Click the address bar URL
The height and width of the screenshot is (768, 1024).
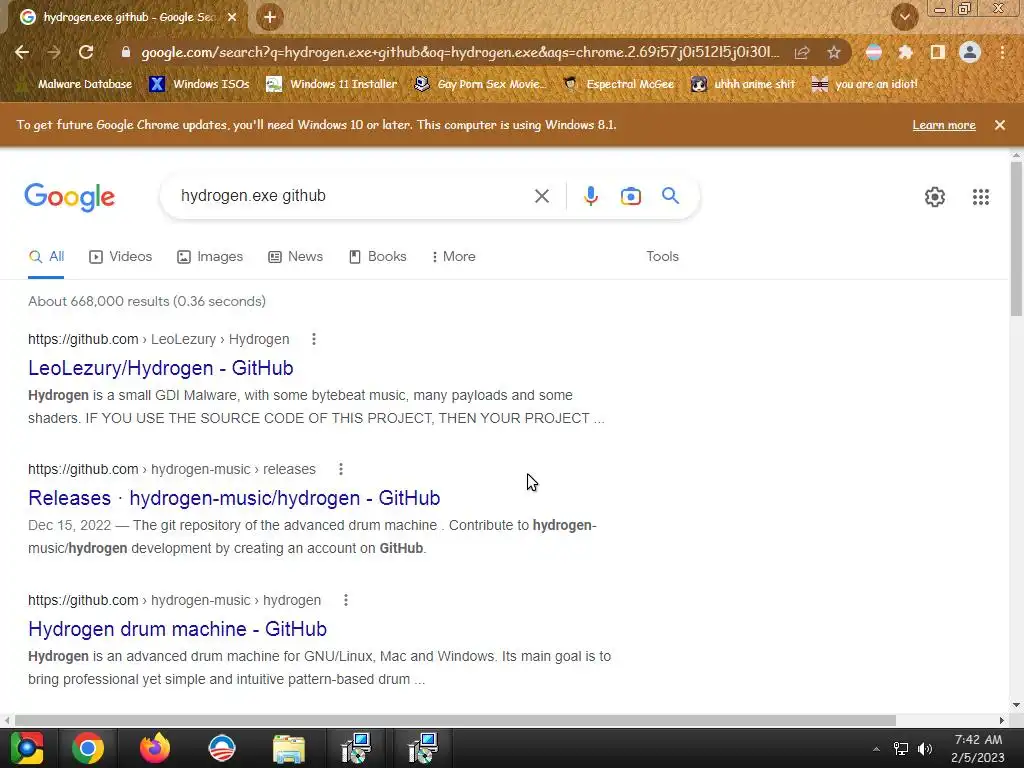[x=460, y=52]
